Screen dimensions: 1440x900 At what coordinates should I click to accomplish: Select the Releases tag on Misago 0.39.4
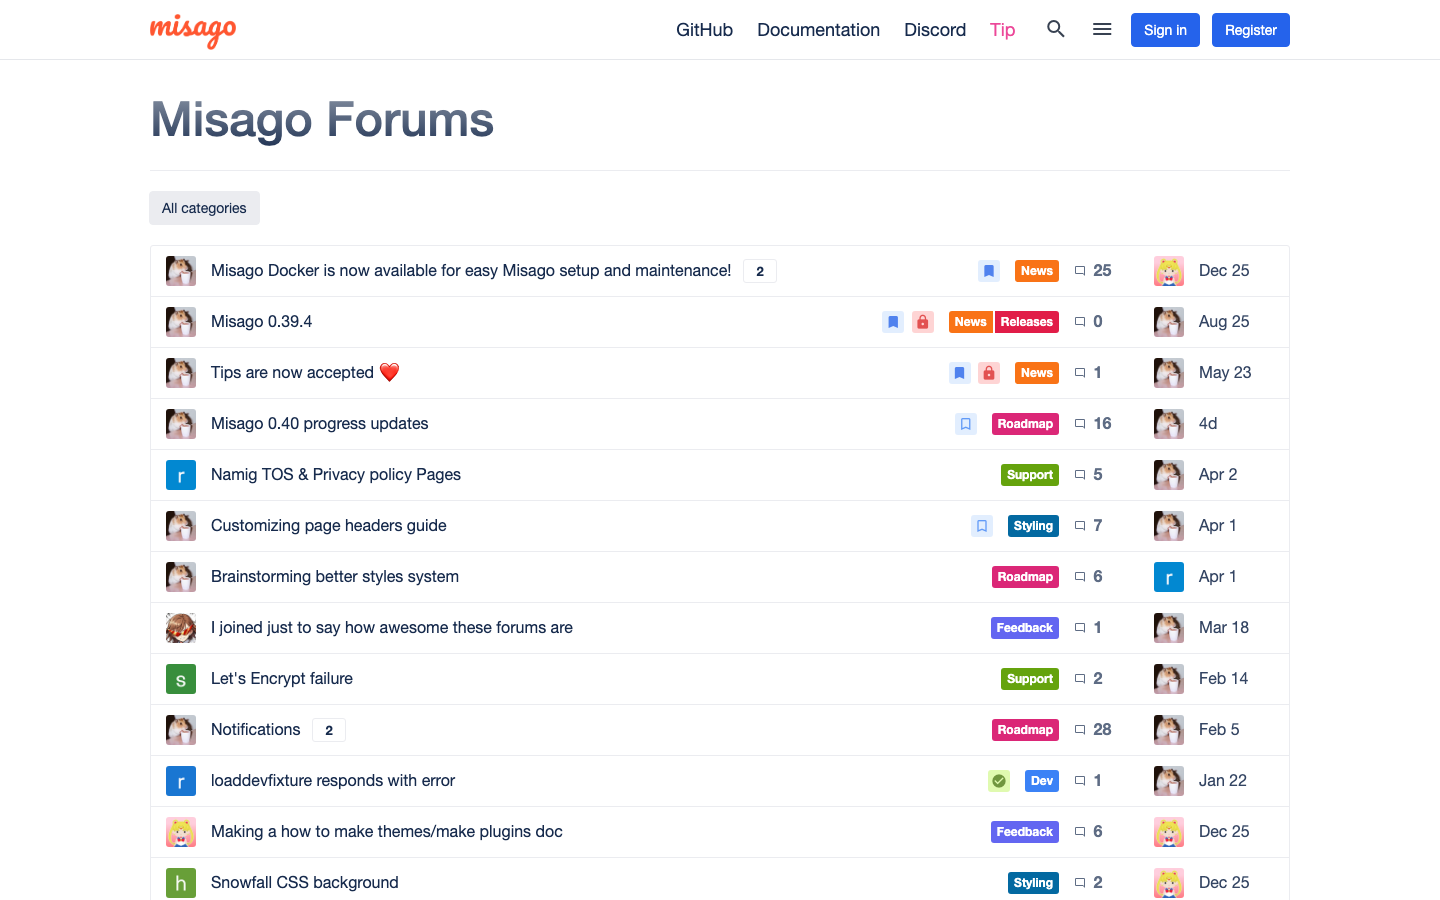coord(1027,322)
